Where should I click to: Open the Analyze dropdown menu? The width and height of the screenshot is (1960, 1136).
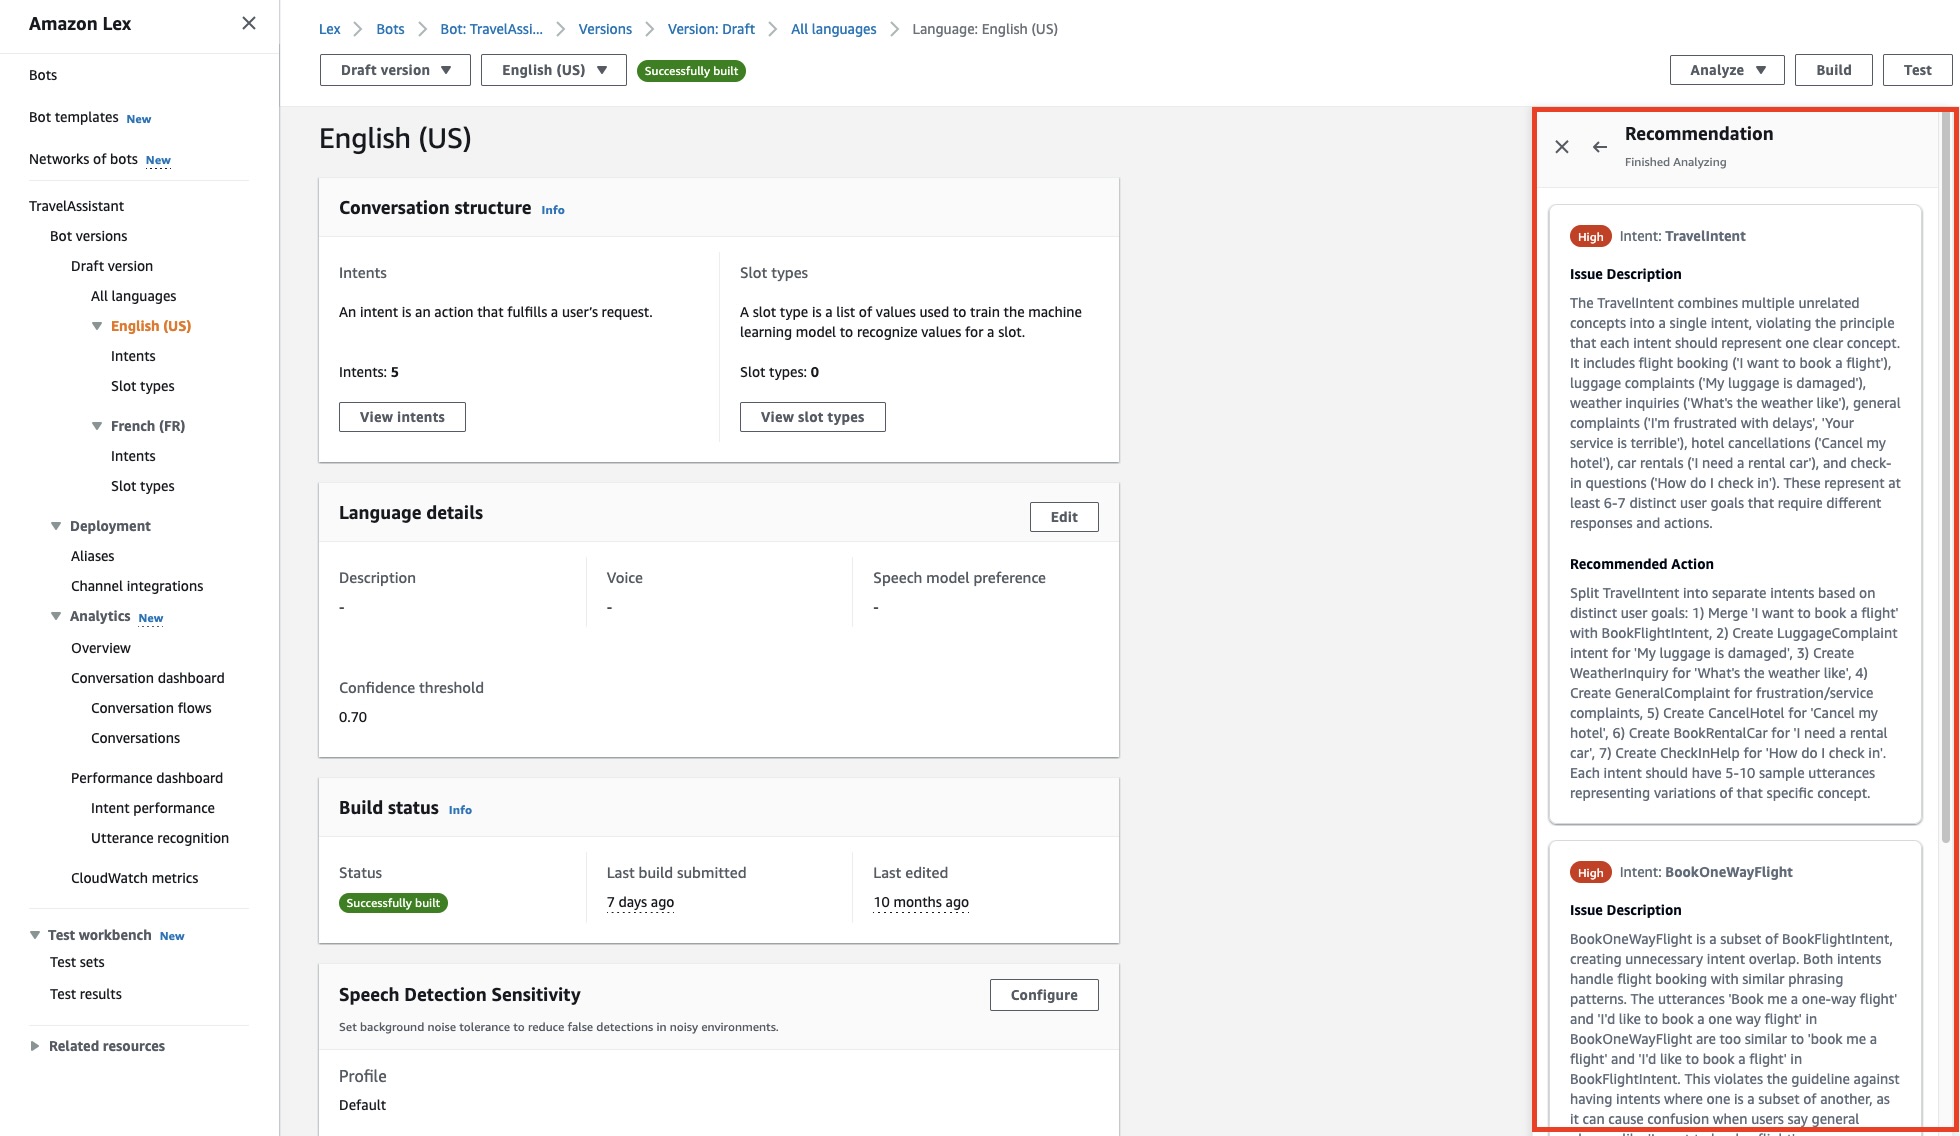1727,70
